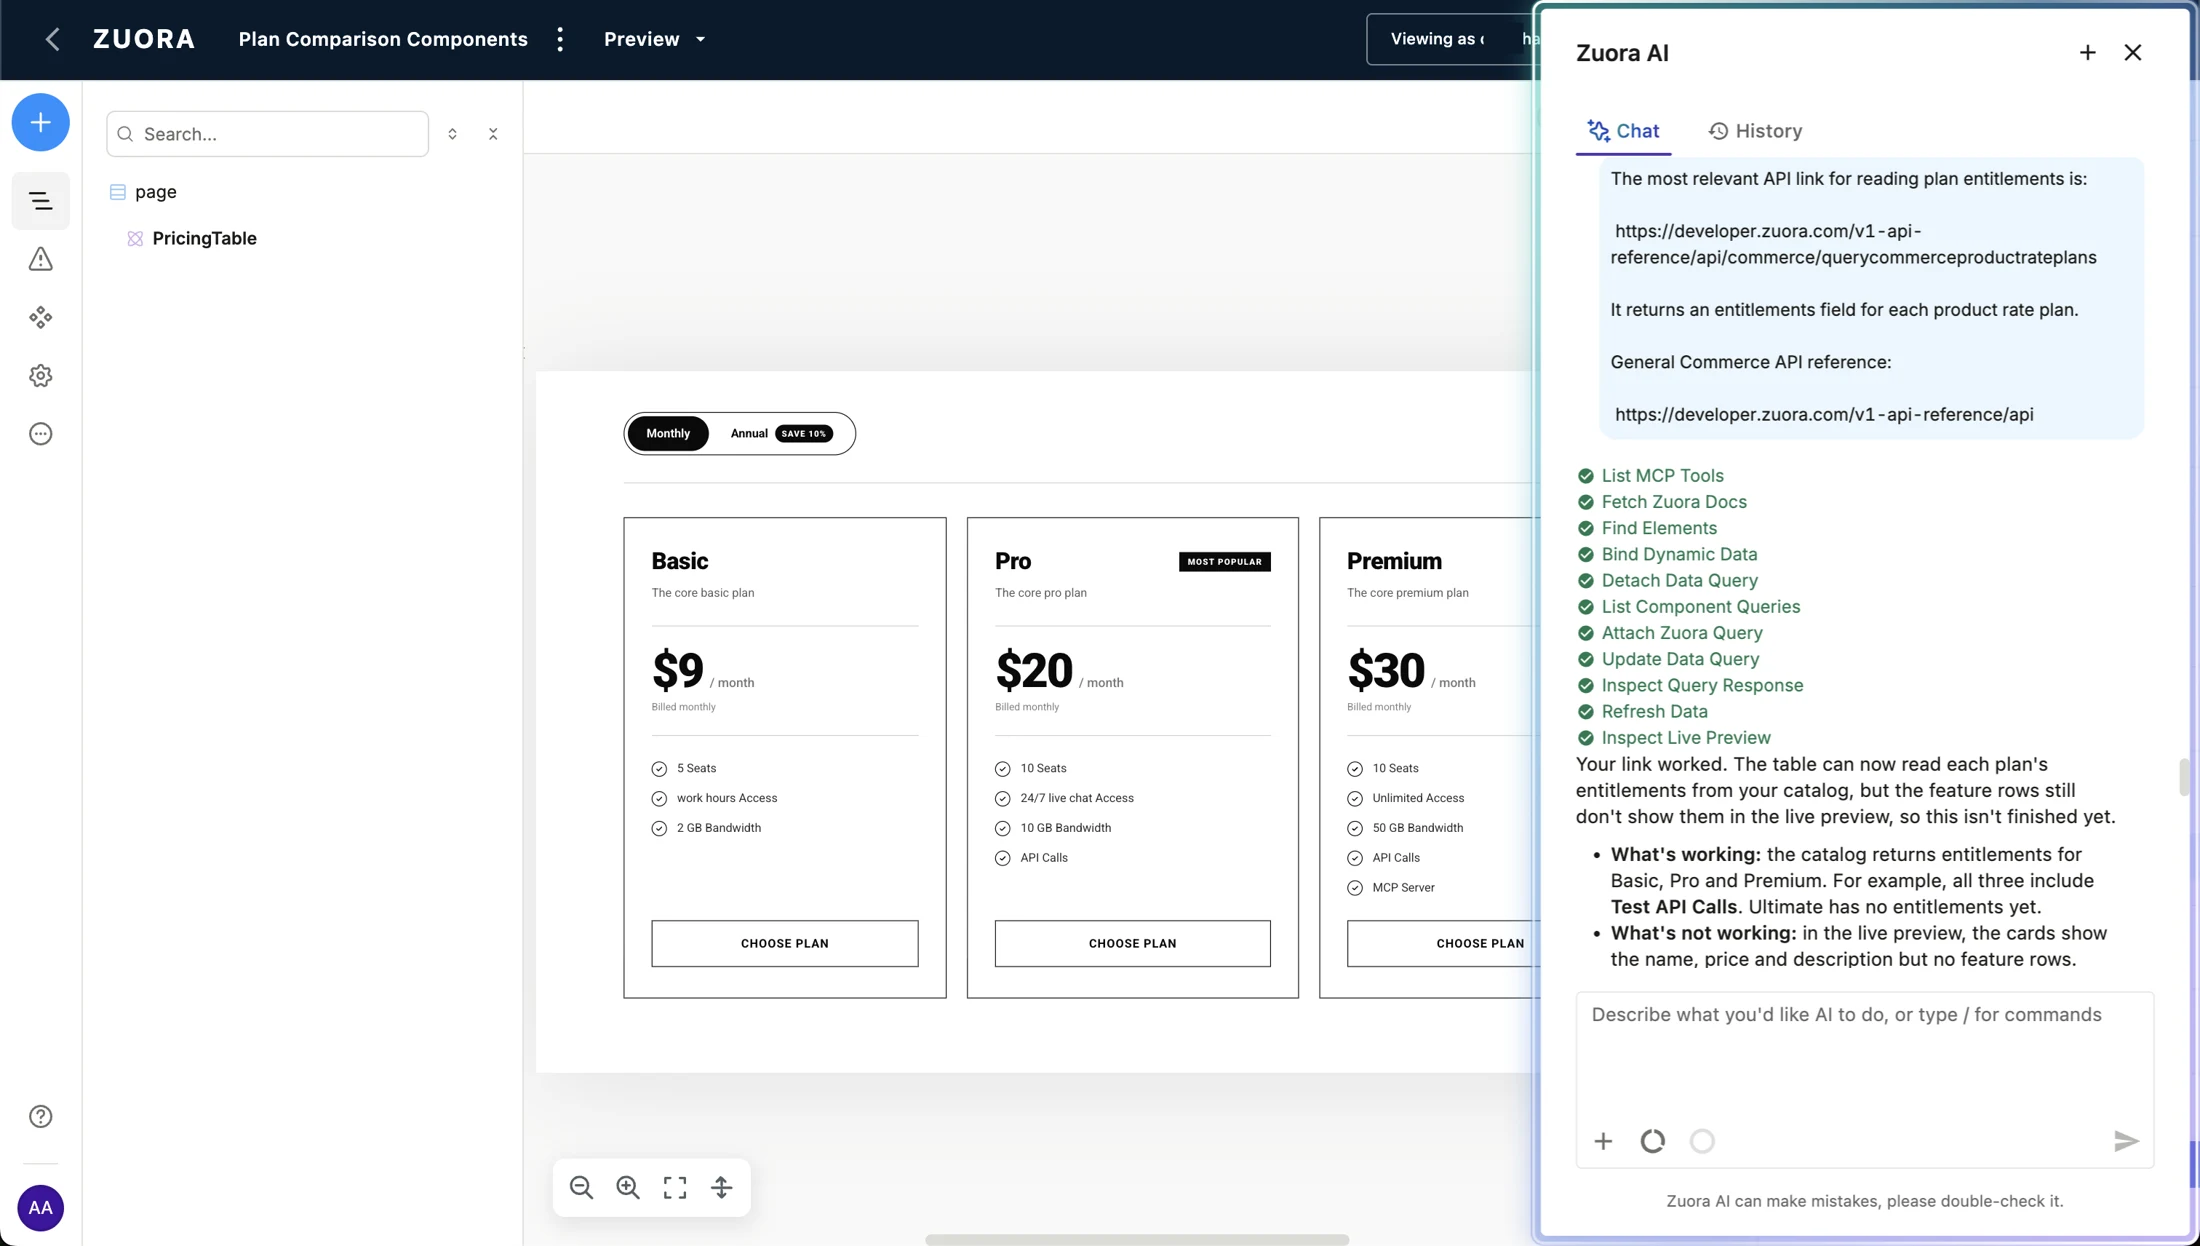Select the PricingTable tree item

[x=204, y=238]
